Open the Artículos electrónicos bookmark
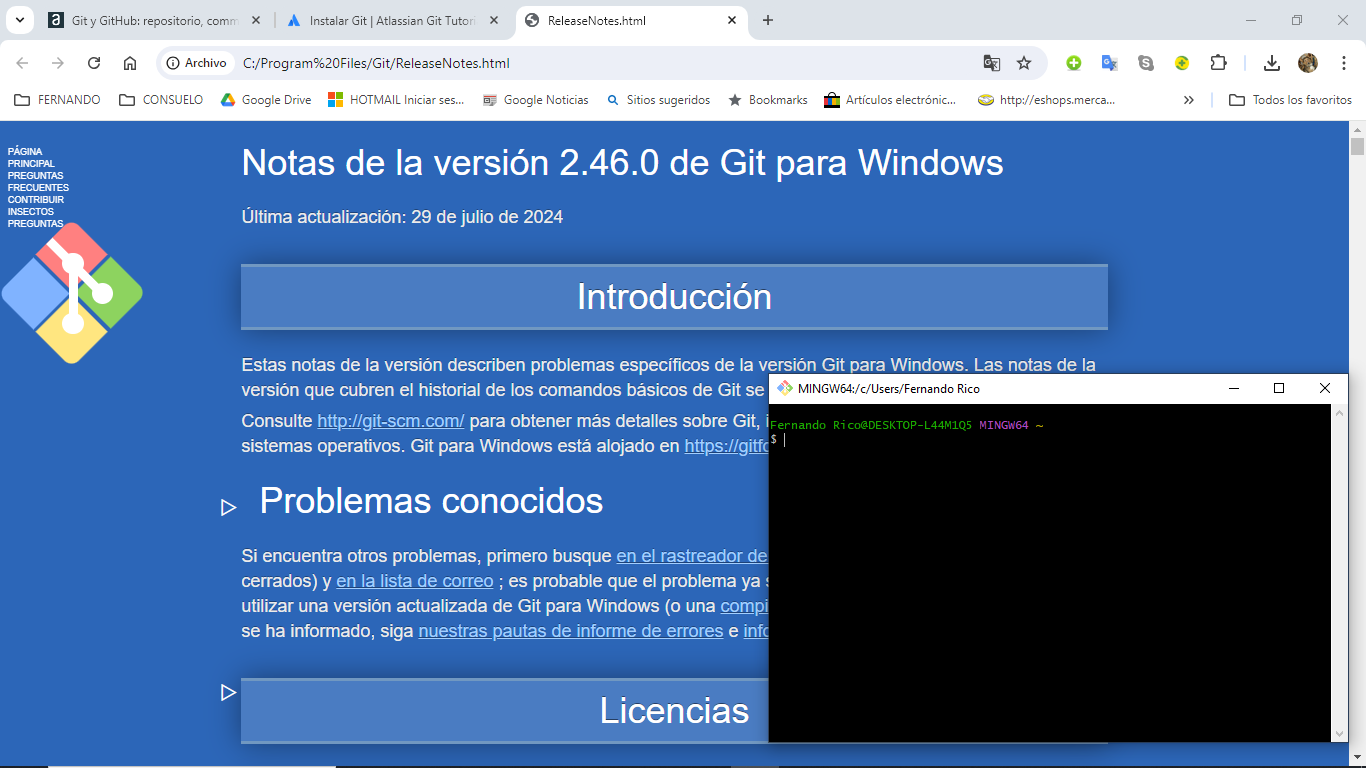1366x768 pixels. point(890,100)
